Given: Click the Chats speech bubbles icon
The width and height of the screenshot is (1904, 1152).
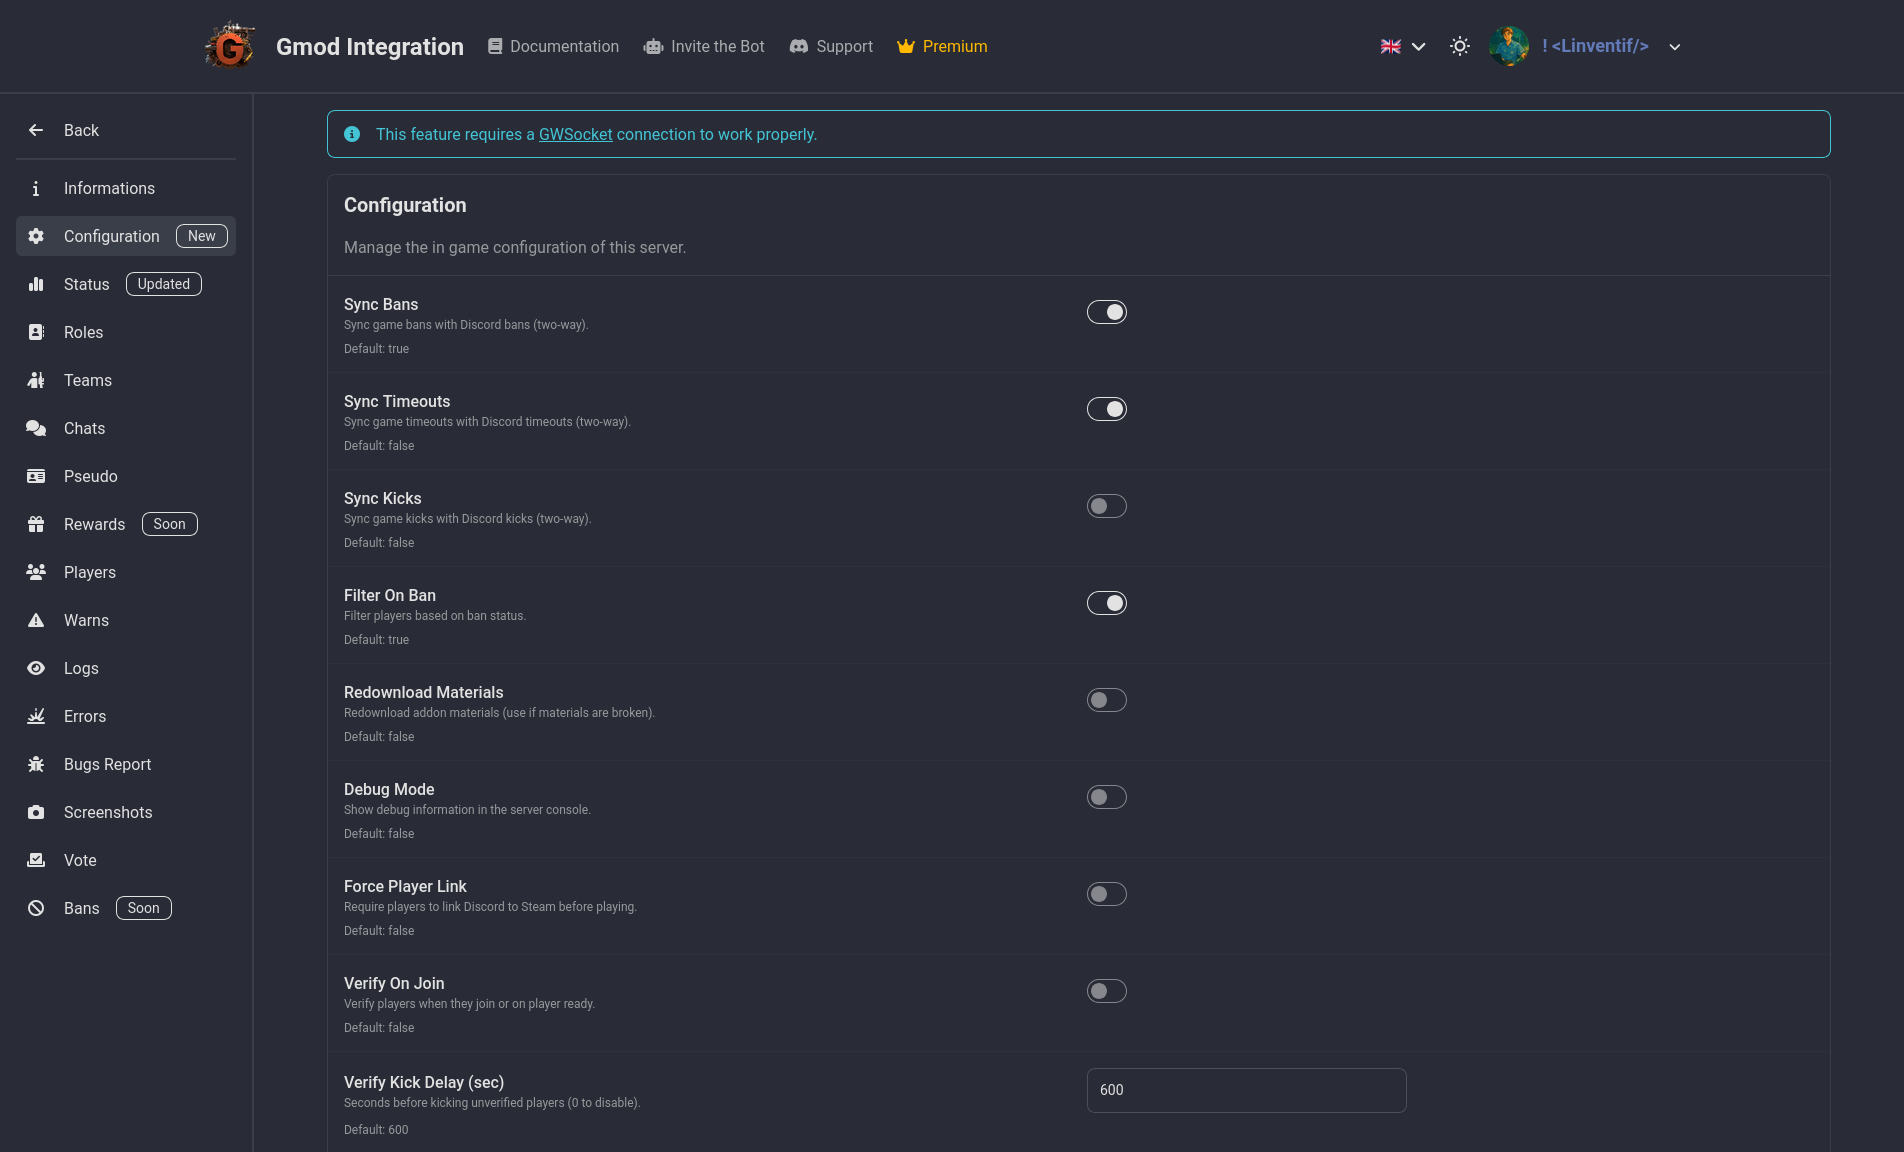Looking at the screenshot, I should (36, 428).
